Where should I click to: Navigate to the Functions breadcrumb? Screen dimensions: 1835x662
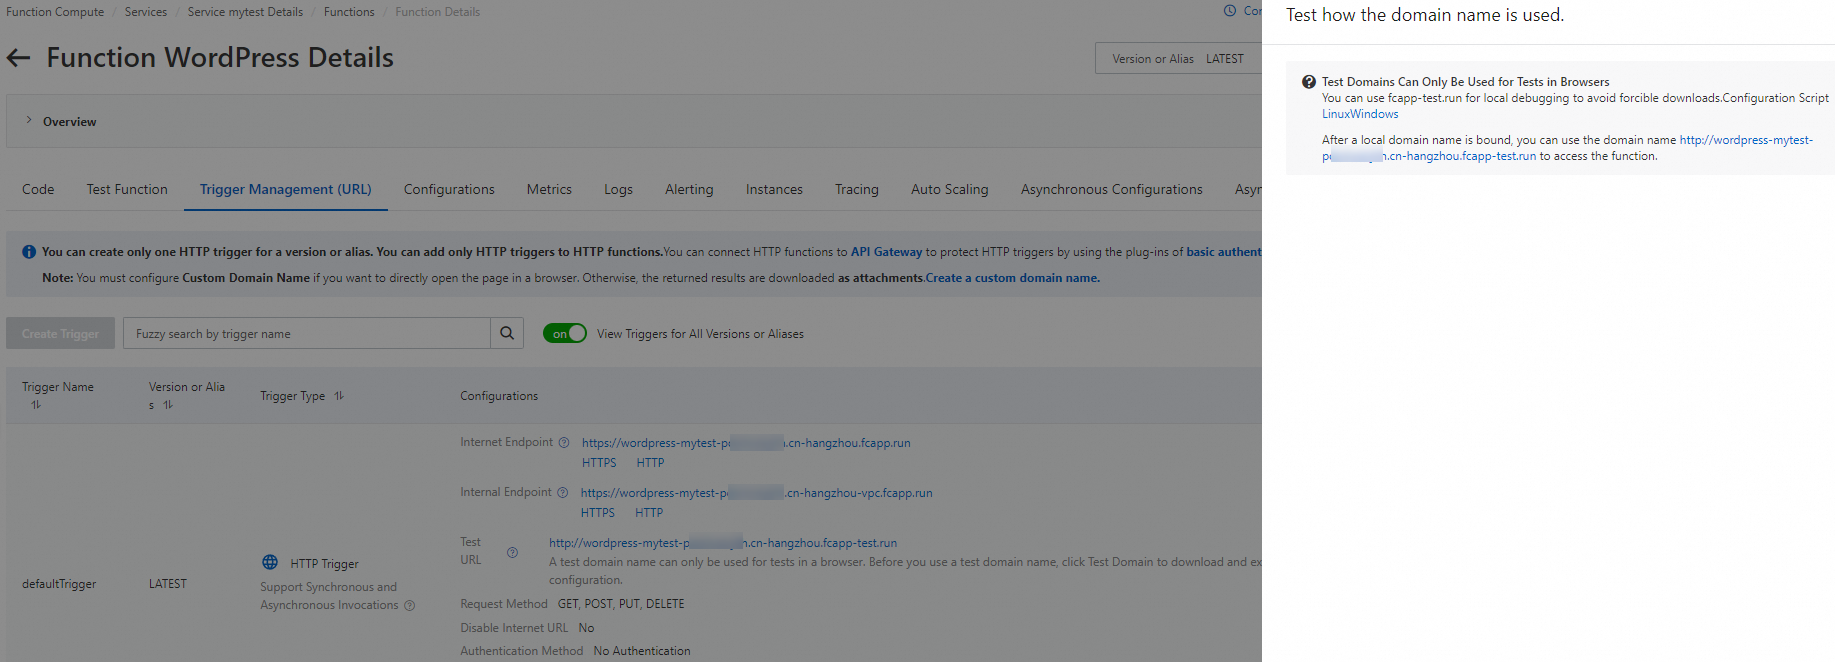pos(349,12)
